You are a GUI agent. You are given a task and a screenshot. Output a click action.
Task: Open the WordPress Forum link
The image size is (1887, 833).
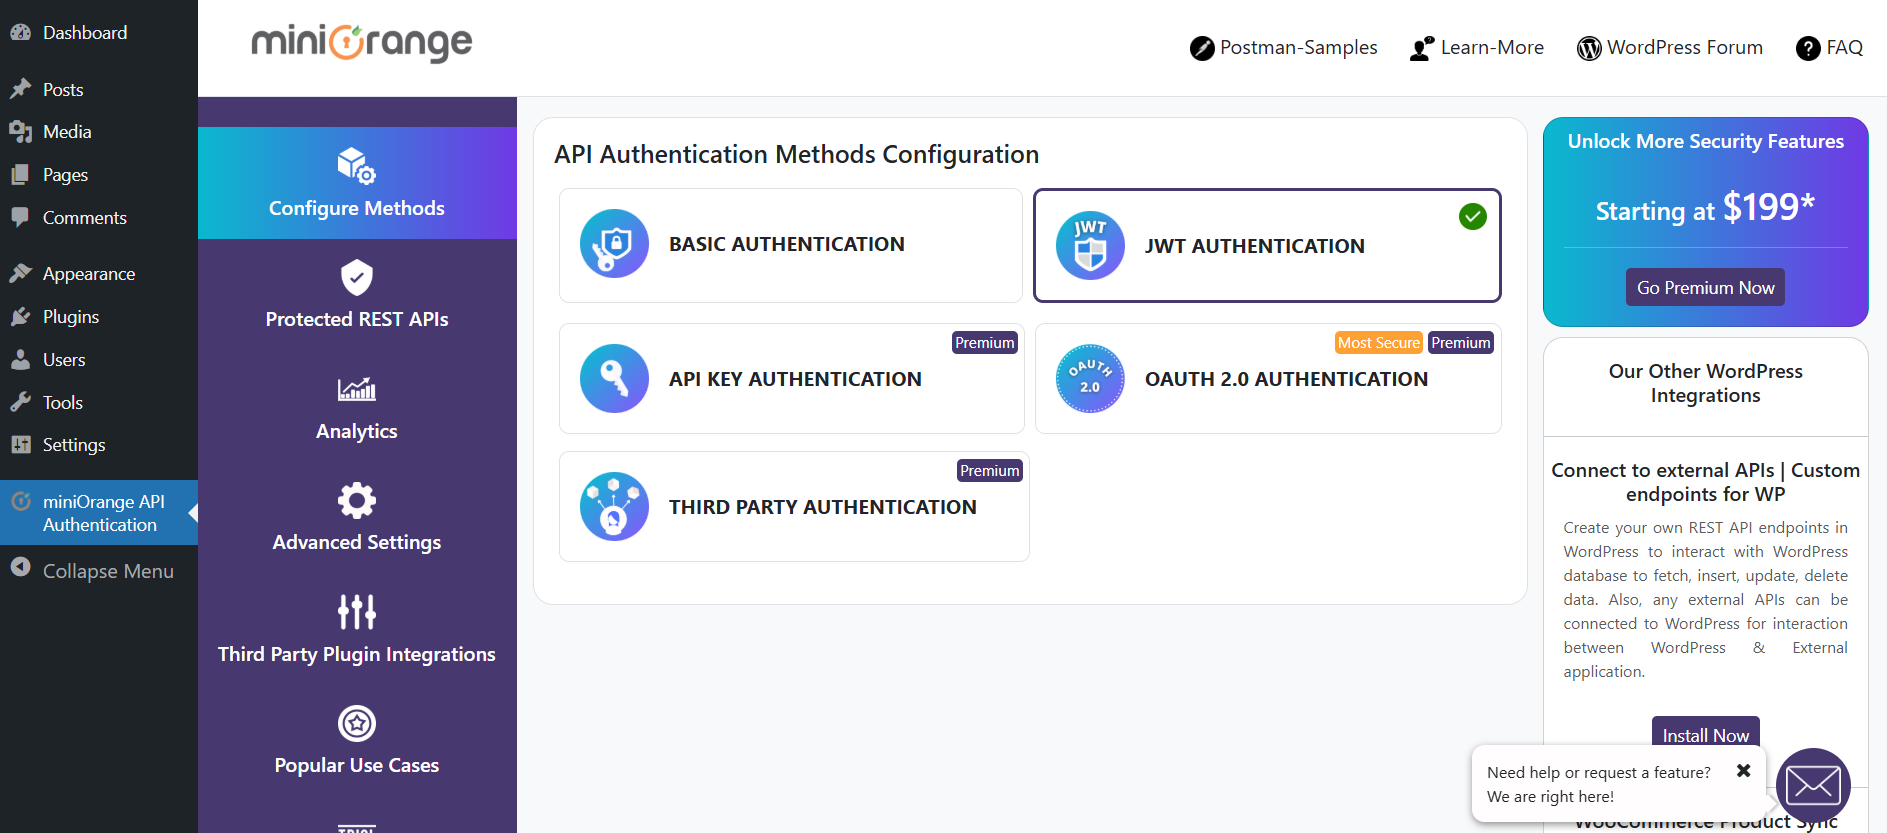pyautogui.click(x=1670, y=48)
